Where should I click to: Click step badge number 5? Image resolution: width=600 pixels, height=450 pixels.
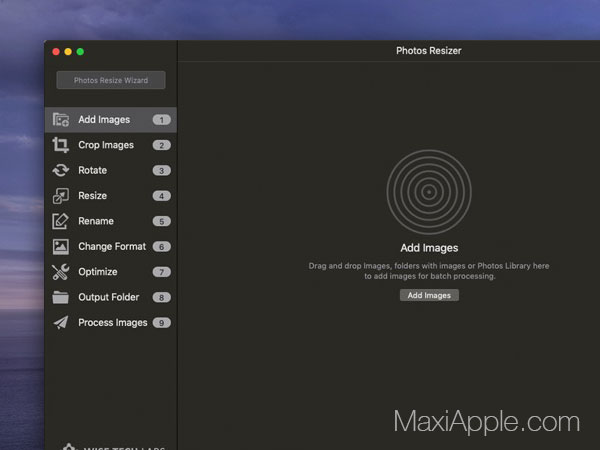[161, 221]
